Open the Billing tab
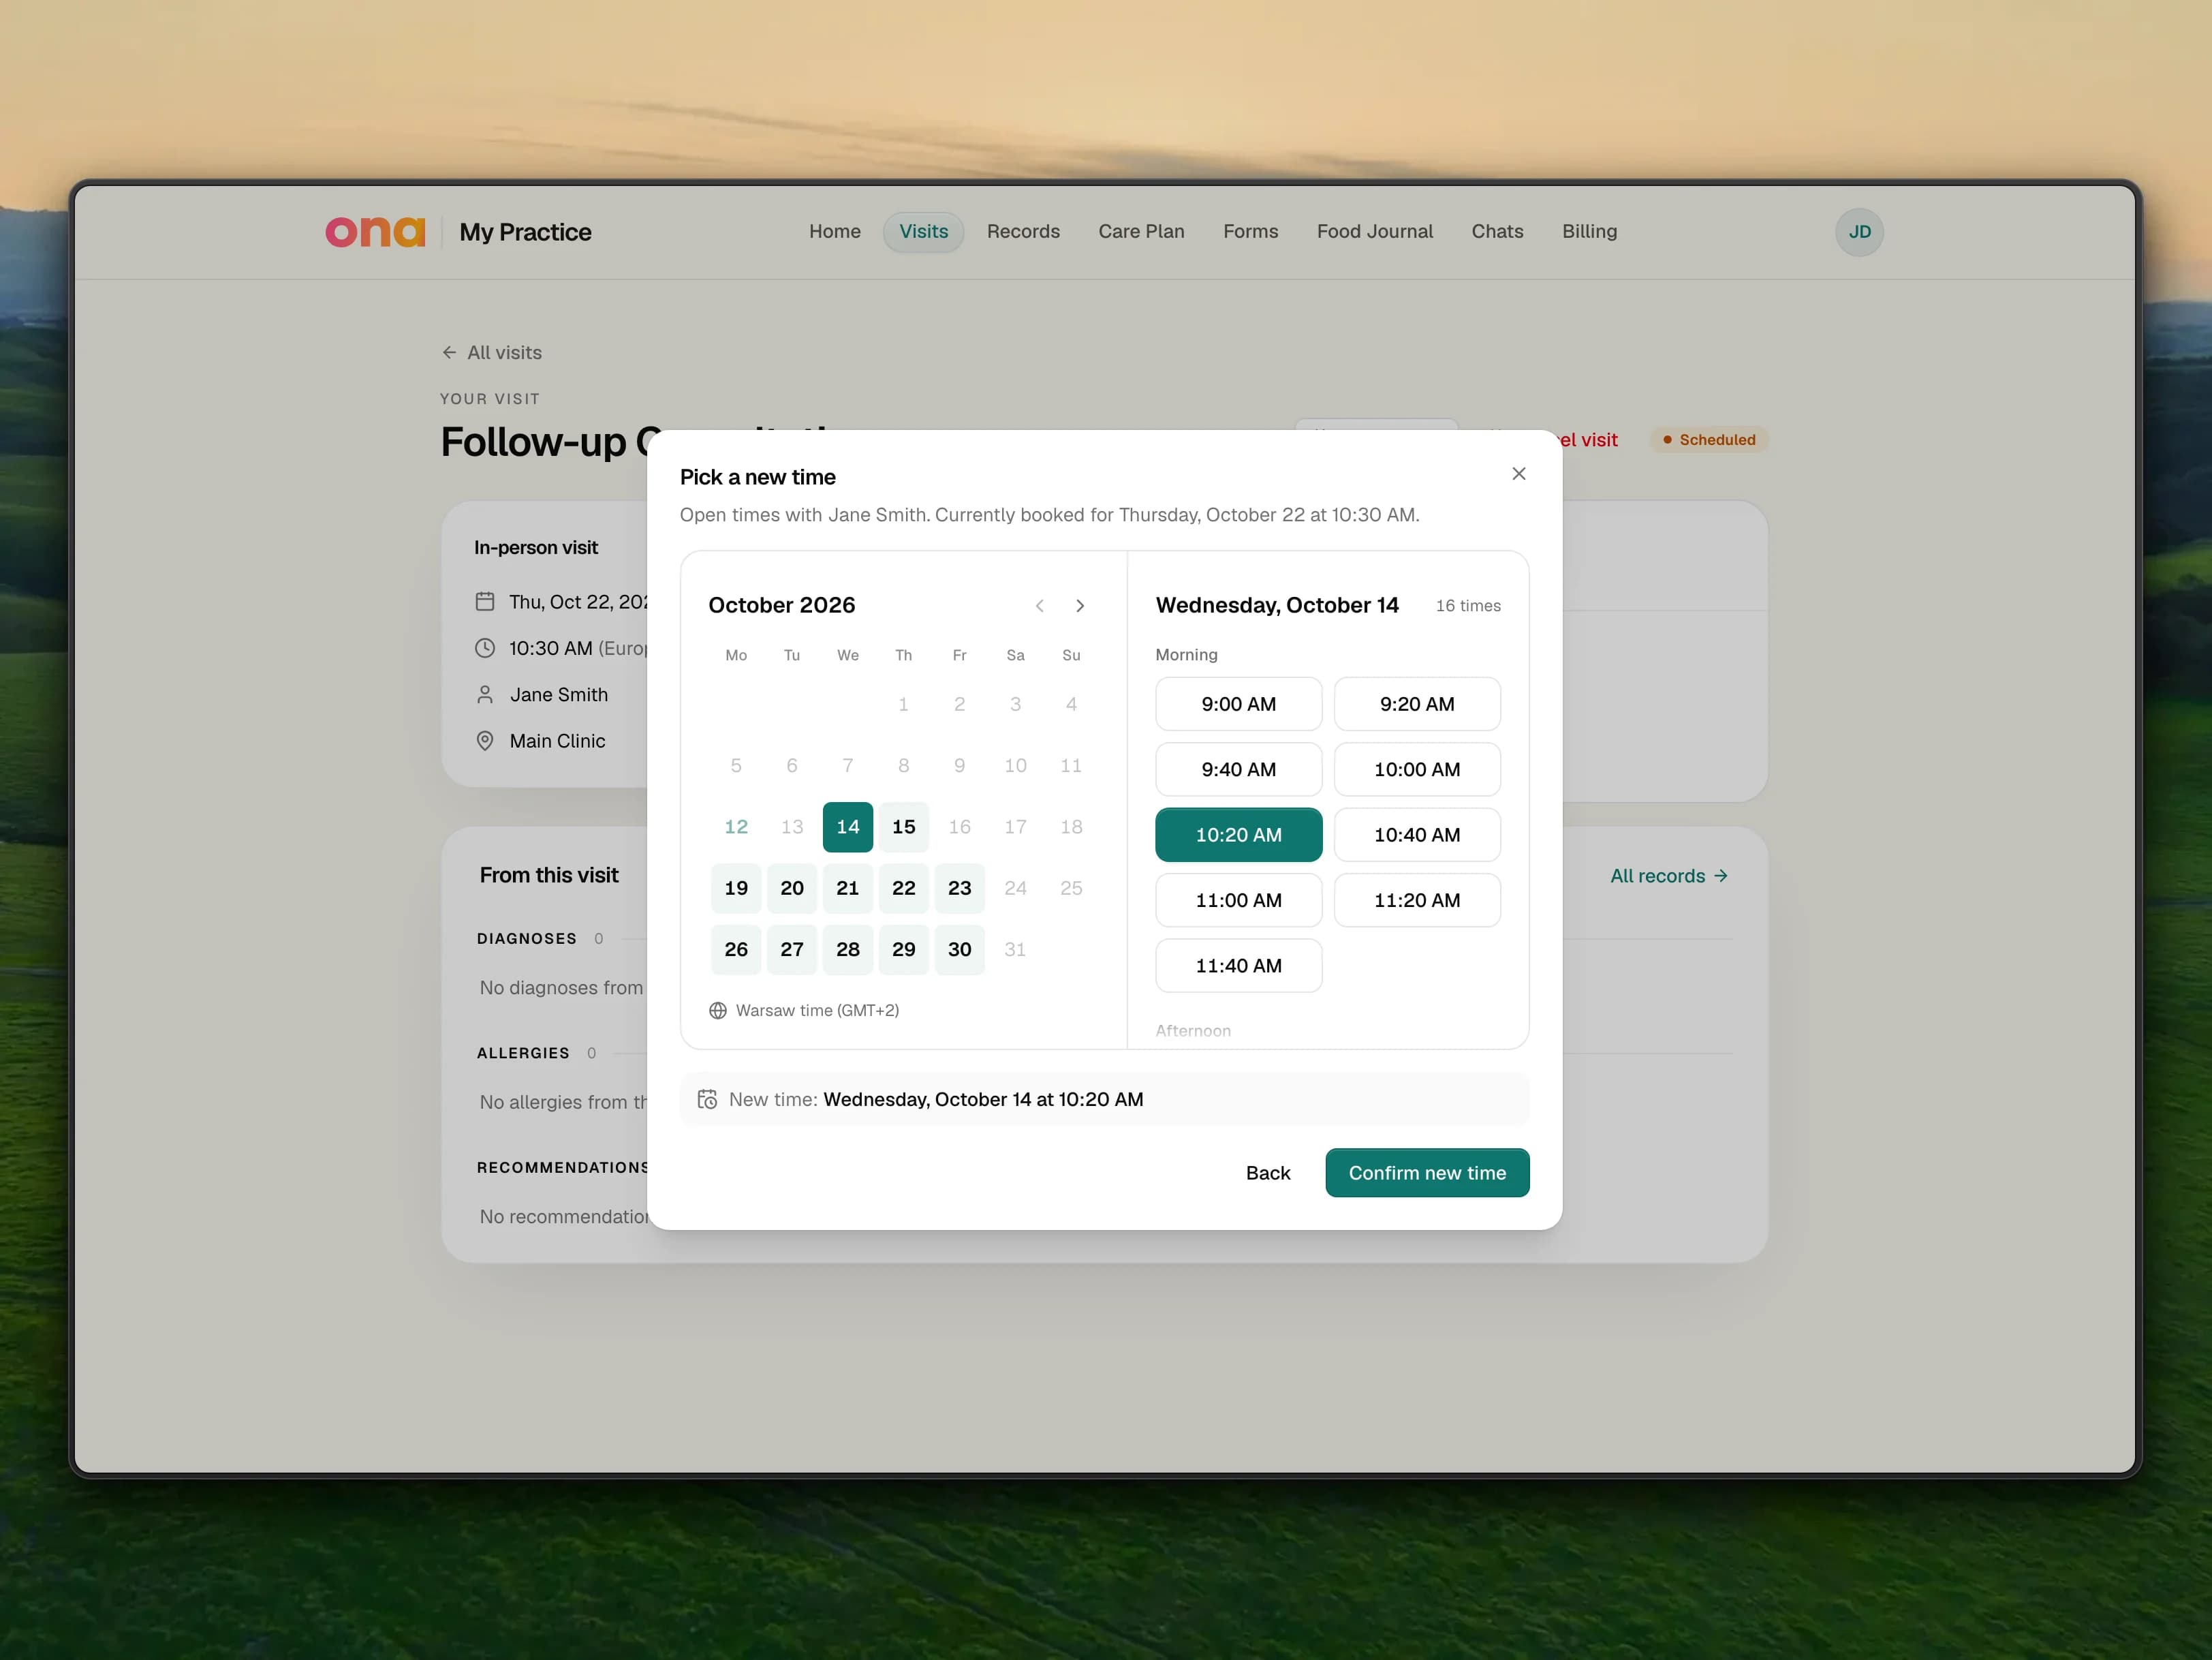Viewport: 2212px width, 1660px height. pyautogui.click(x=1589, y=232)
